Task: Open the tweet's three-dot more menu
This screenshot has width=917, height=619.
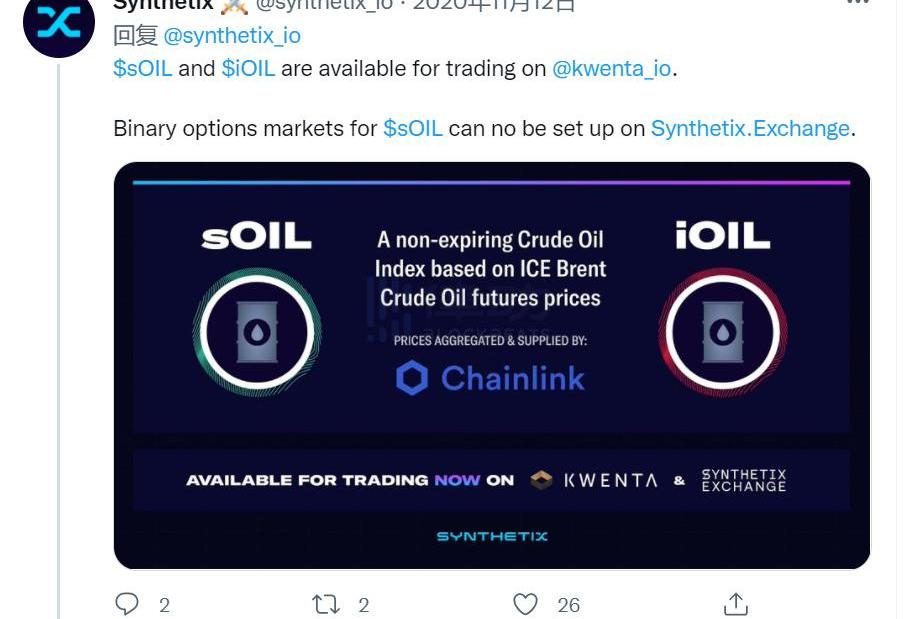Action: click(858, 2)
